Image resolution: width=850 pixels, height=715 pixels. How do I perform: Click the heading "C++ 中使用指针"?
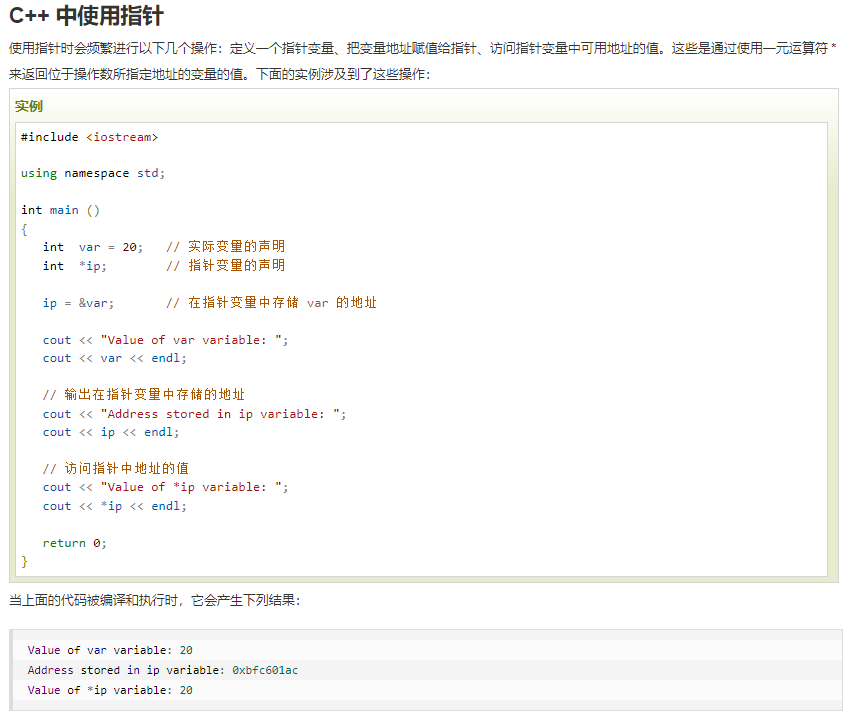[86, 15]
